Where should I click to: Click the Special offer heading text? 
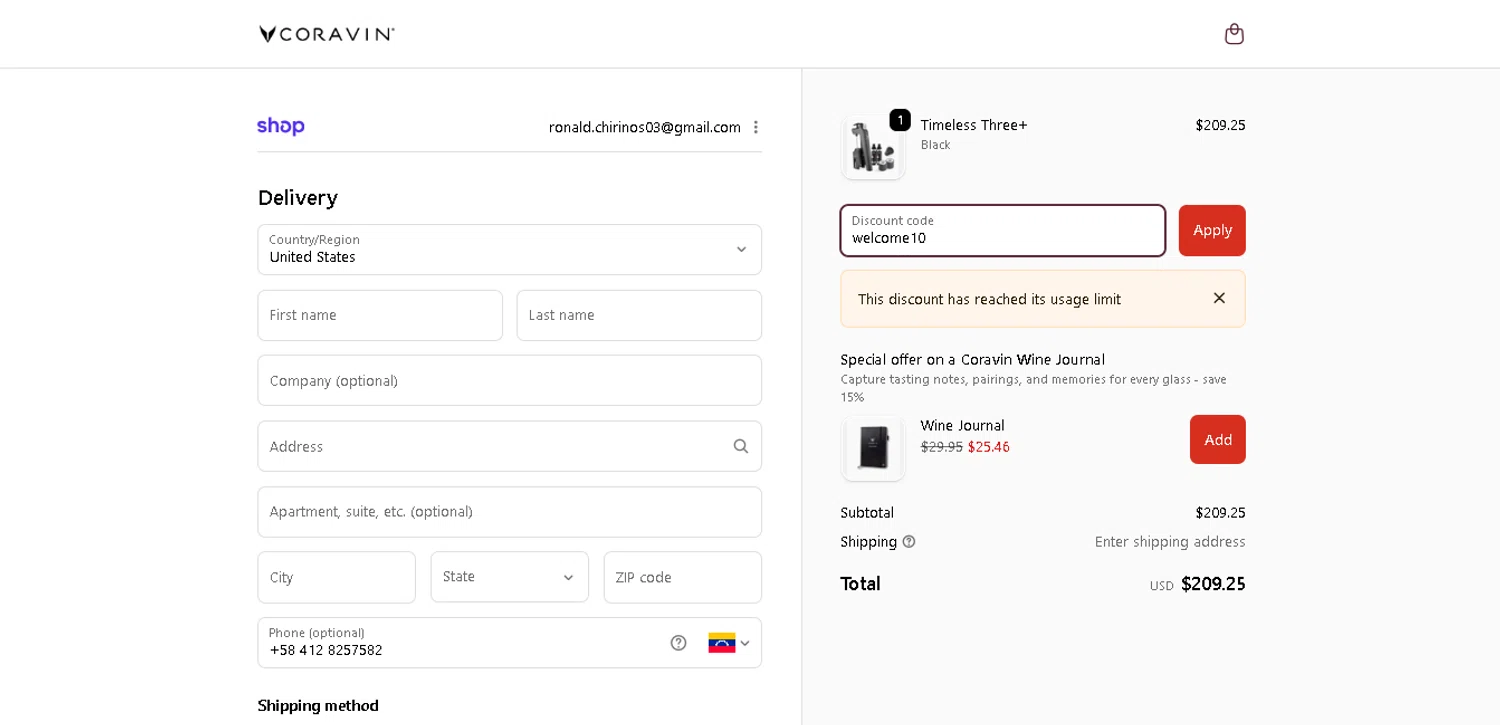click(x=973, y=359)
